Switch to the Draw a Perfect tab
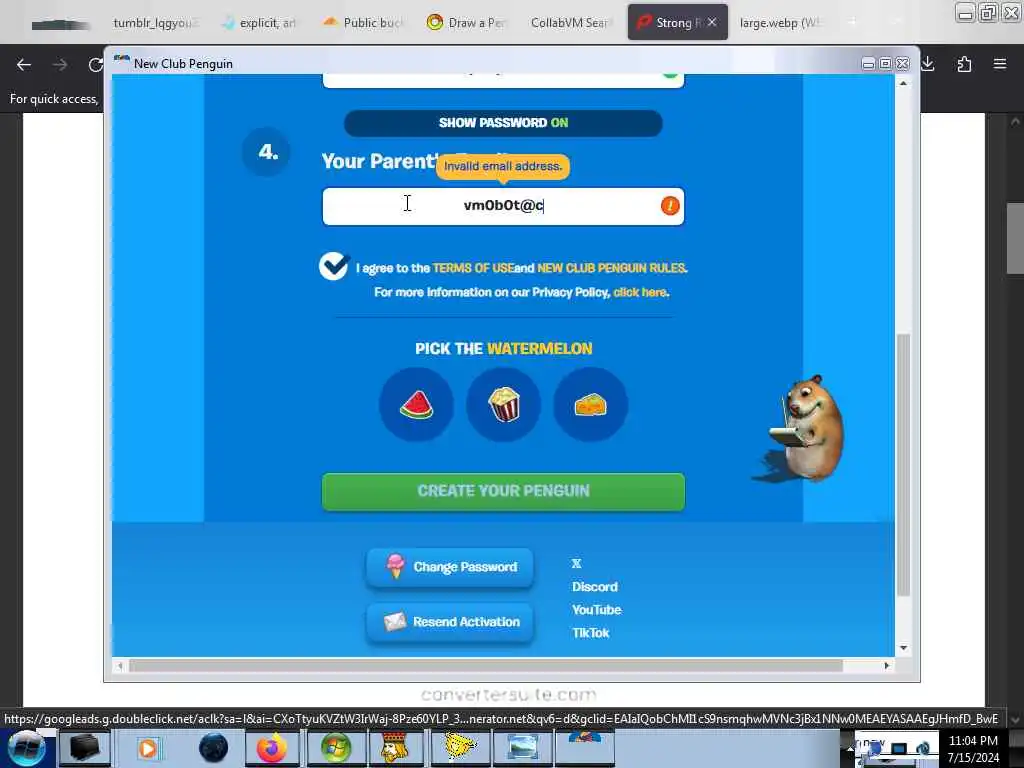This screenshot has height=768, width=1024. tap(466, 23)
